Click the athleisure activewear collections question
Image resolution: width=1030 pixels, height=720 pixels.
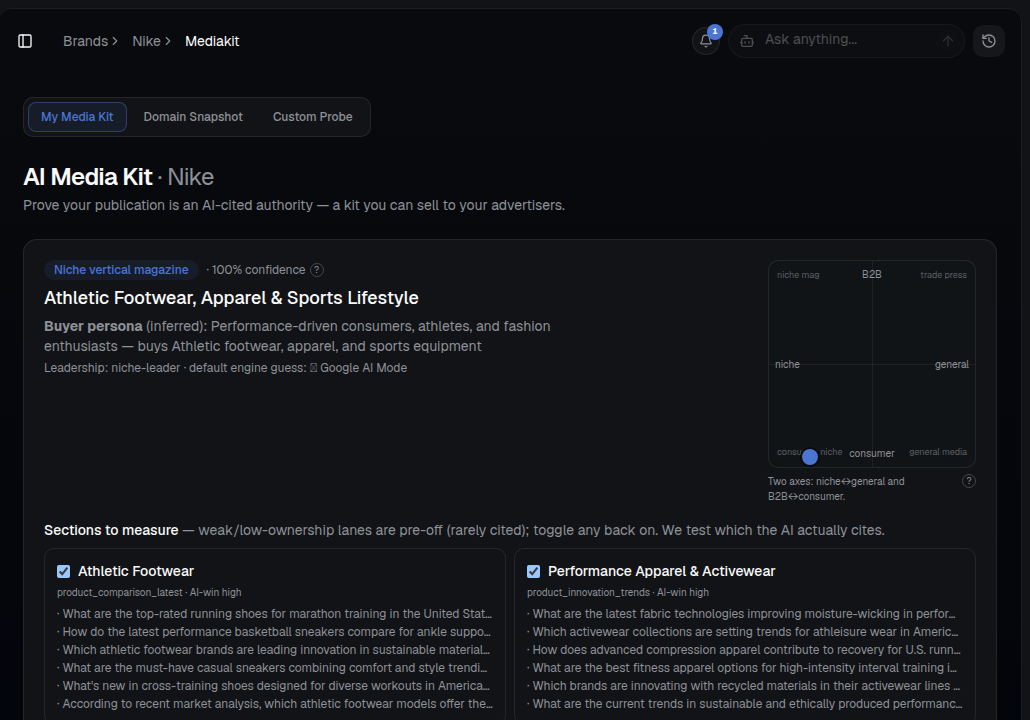(744, 632)
